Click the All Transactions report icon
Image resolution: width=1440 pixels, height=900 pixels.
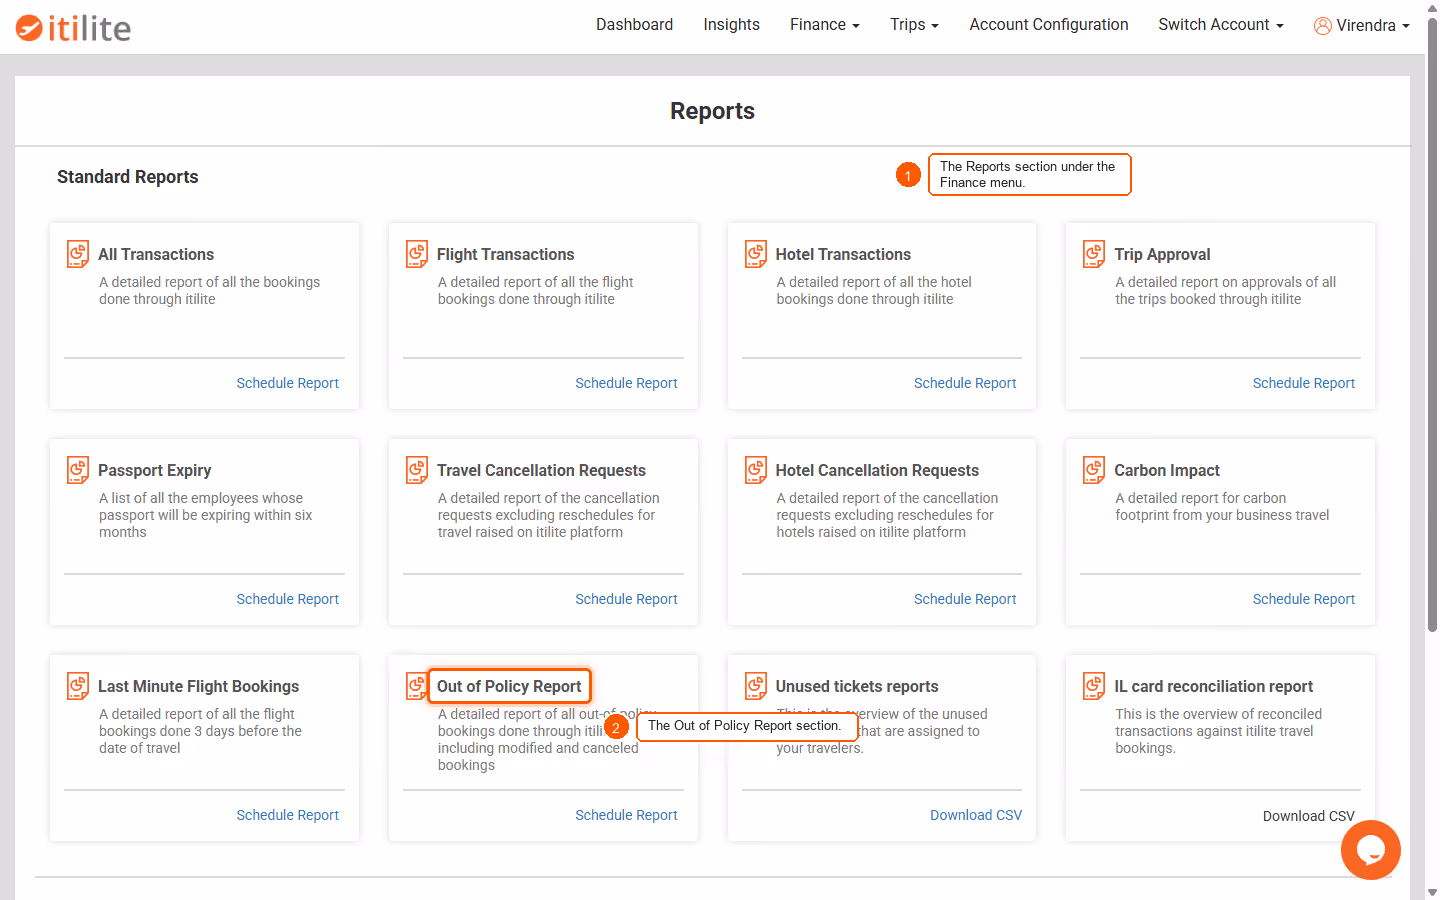78,254
